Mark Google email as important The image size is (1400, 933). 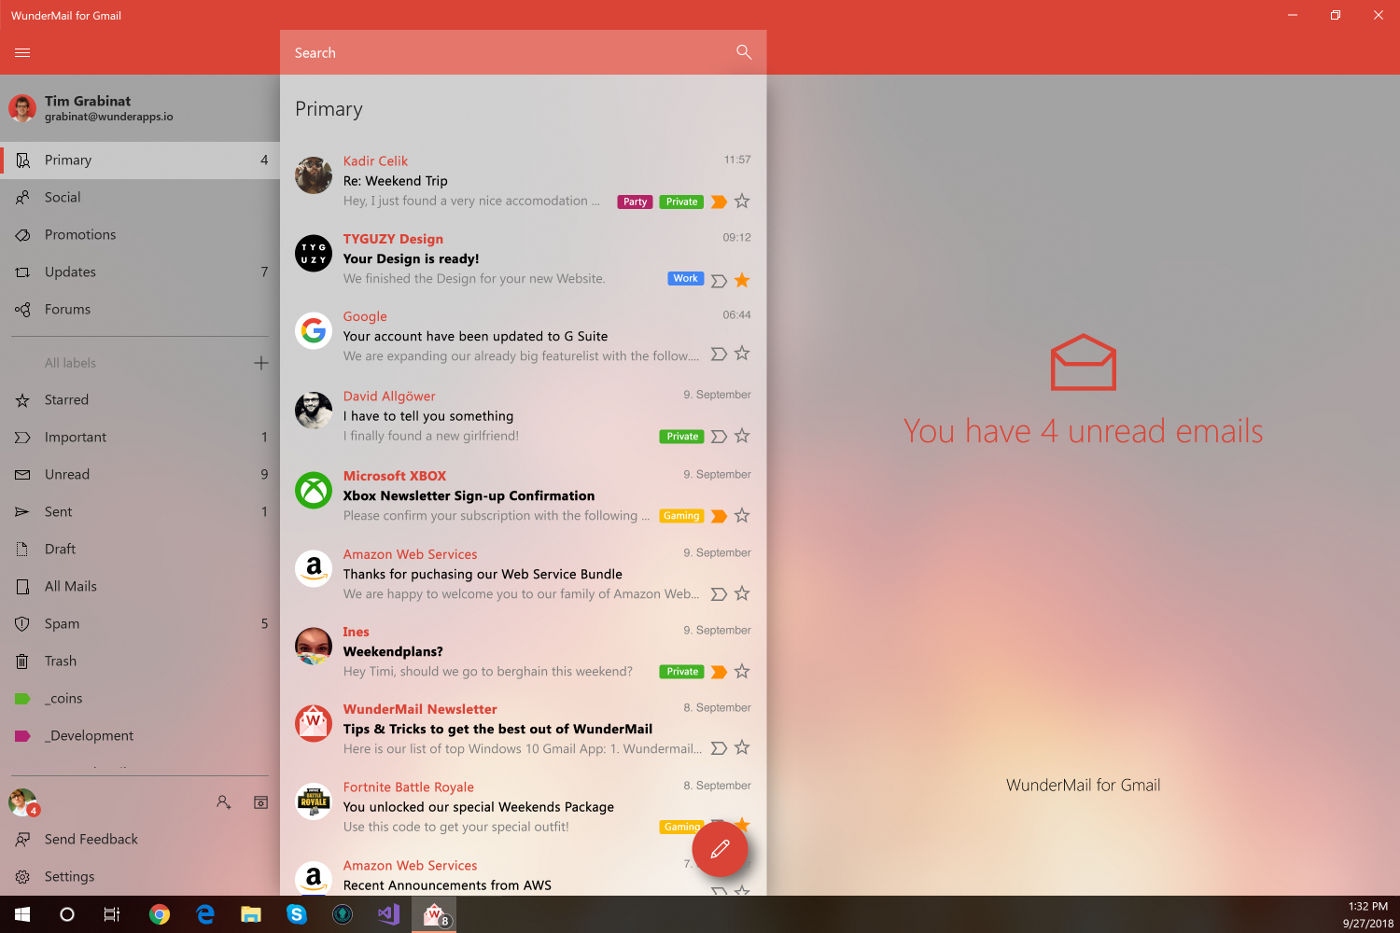(718, 354)
